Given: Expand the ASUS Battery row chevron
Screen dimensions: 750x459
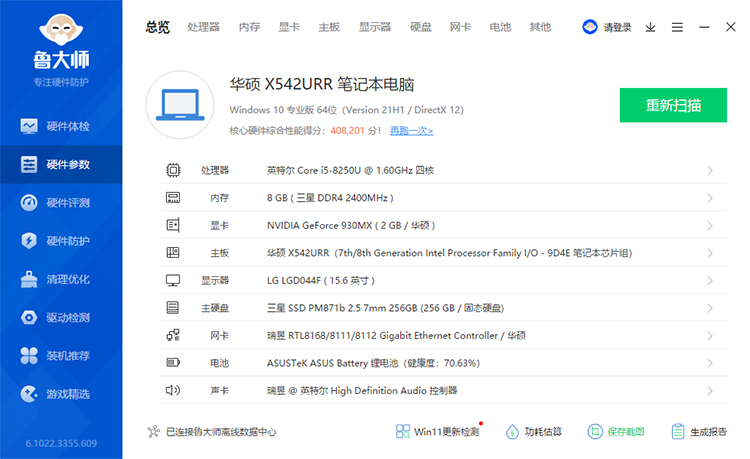Looking at the screenshot, I should point(710,363).
